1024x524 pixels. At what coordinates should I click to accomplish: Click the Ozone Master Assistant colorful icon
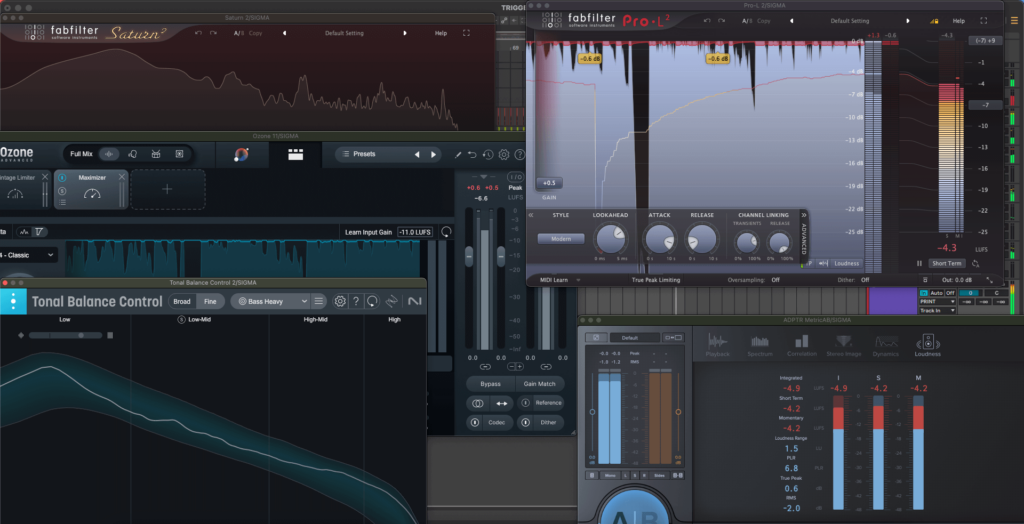(241, 155)
